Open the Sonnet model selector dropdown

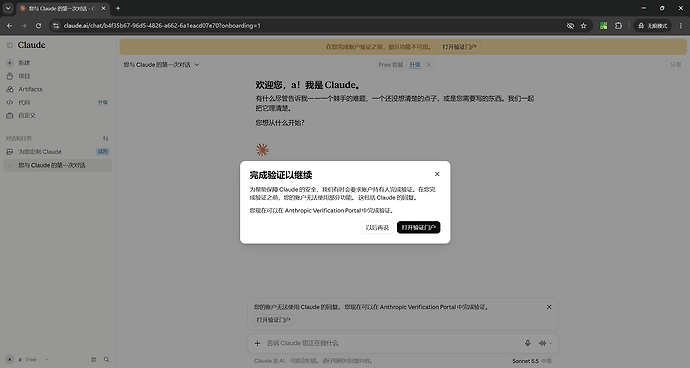click(531, 361)
